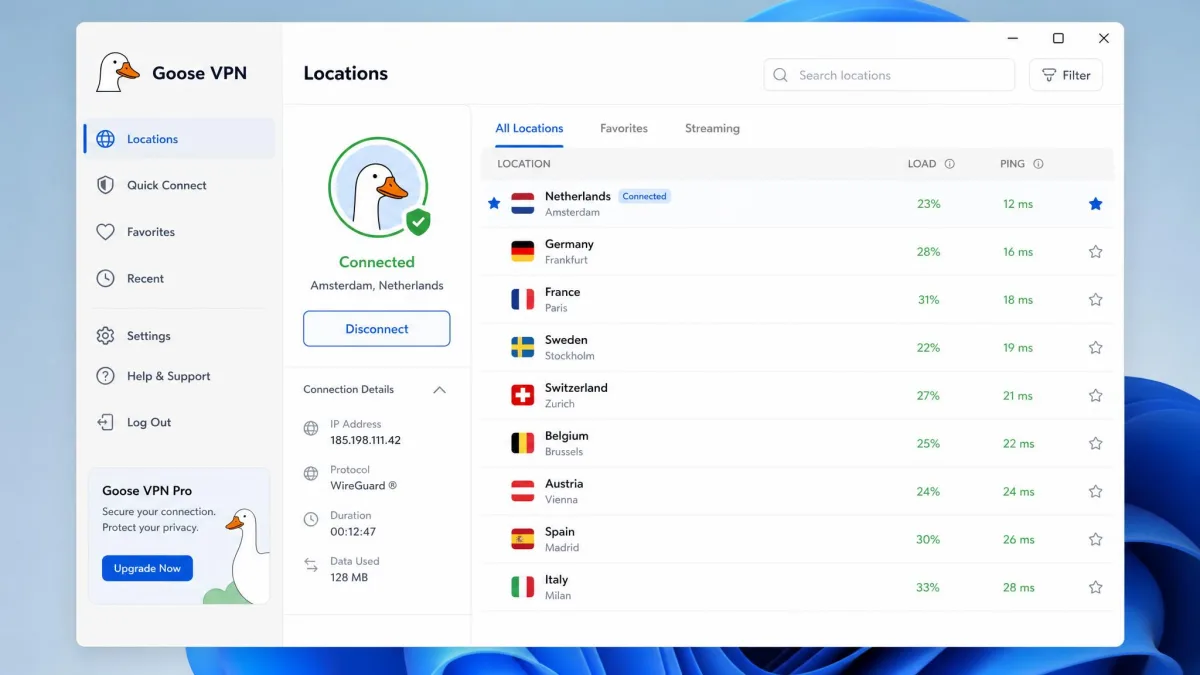The width and height of the screenshot is (1200, 675).
Task: Open Locations in the sidebar
Action: 179,139
